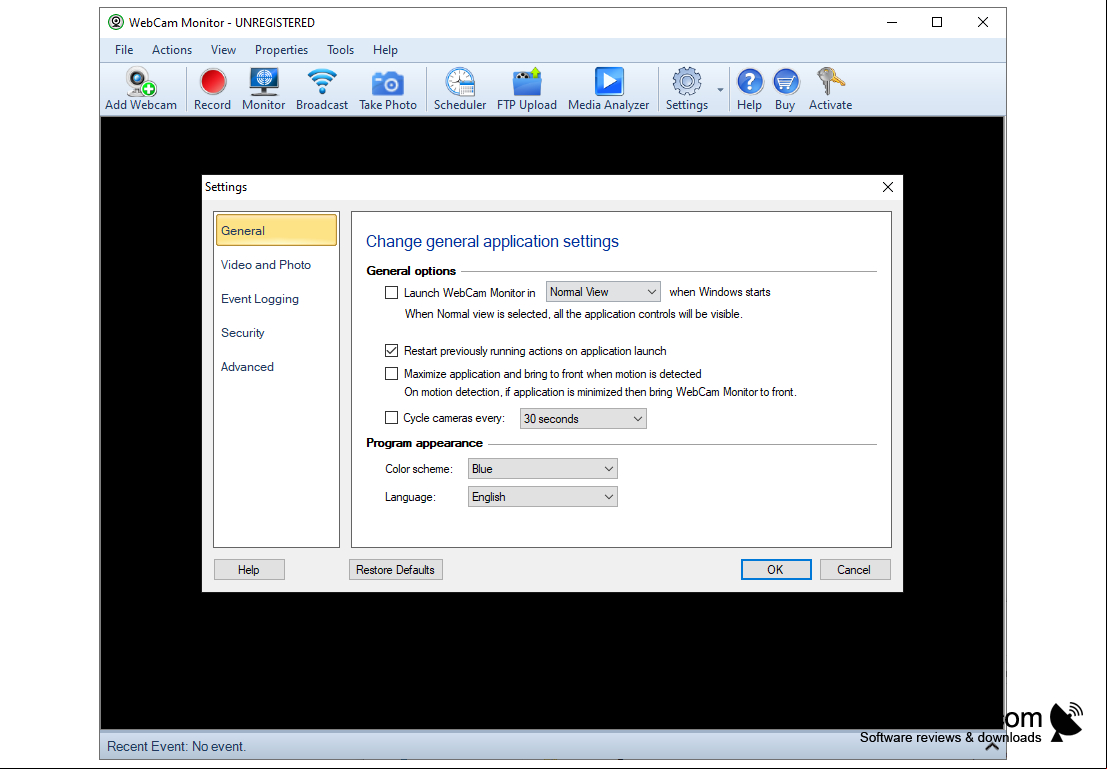Image resolution: width=1107 pixels, height=769 pixels.
Task: Uncheck Restart previously running actions checkbox
Action: click(x=391, y=350)
